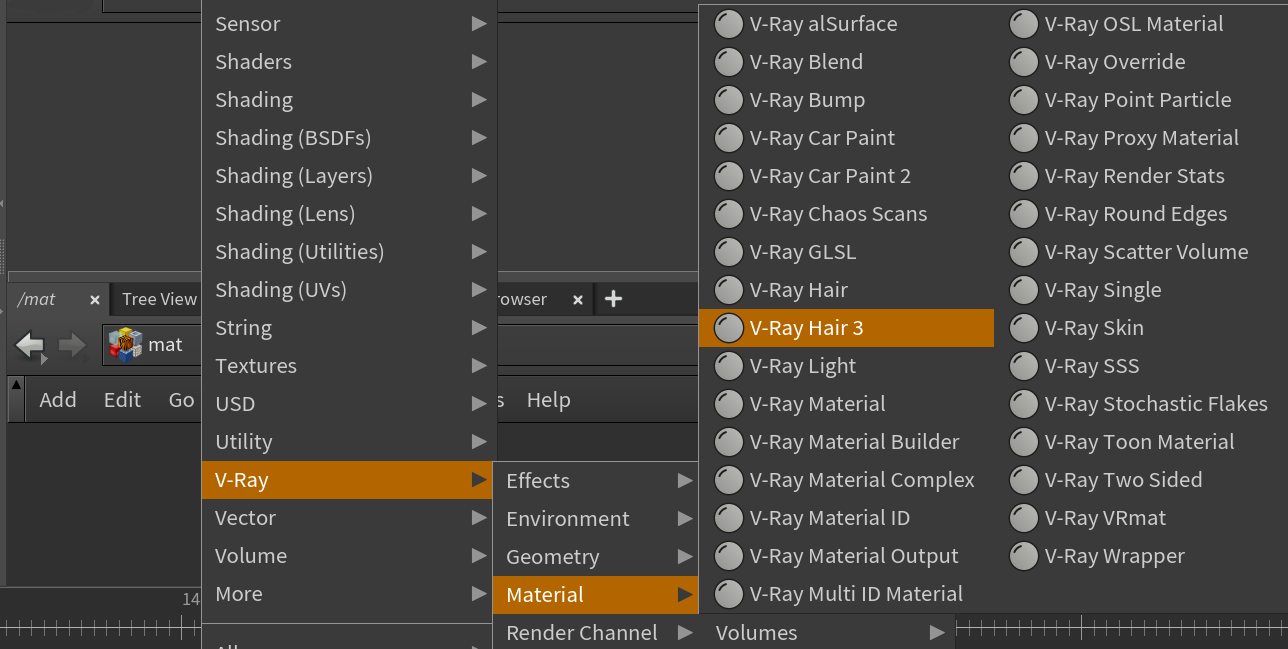
Task: Open the Render Channel submenu
Action: pyautogui.click(x=596, y=633)
